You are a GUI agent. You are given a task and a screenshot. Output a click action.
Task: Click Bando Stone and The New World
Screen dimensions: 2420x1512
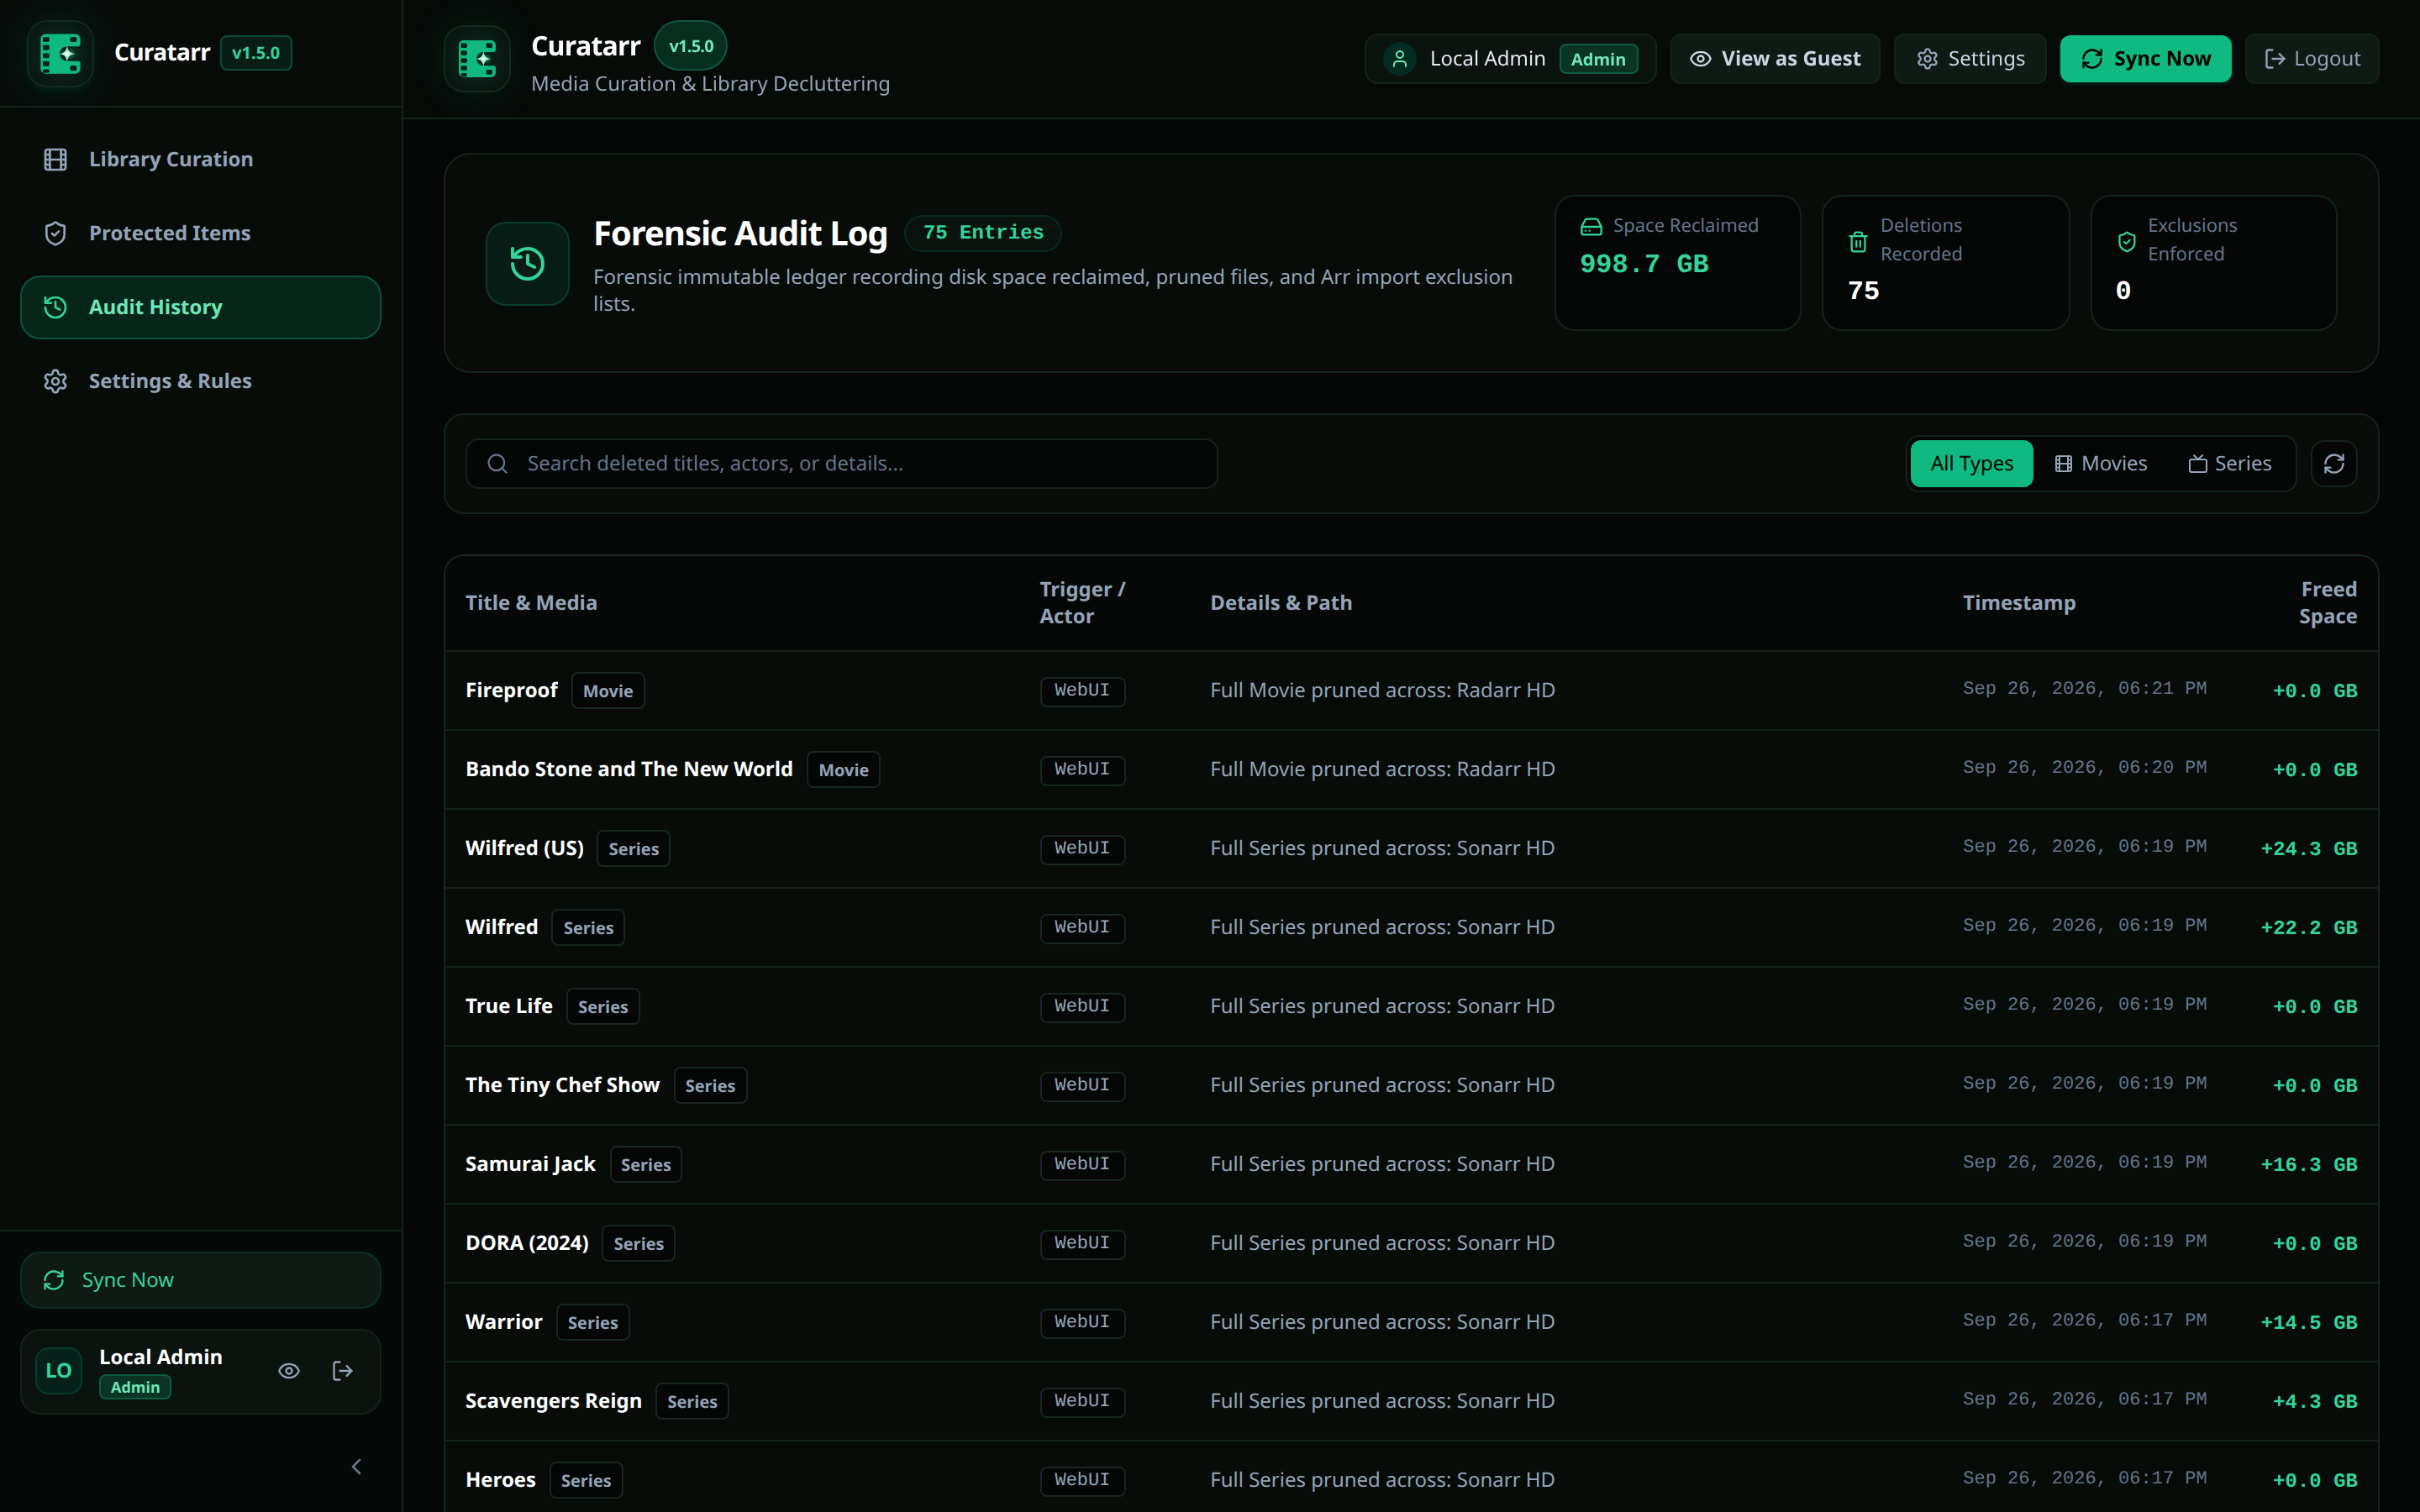[629, 769]
